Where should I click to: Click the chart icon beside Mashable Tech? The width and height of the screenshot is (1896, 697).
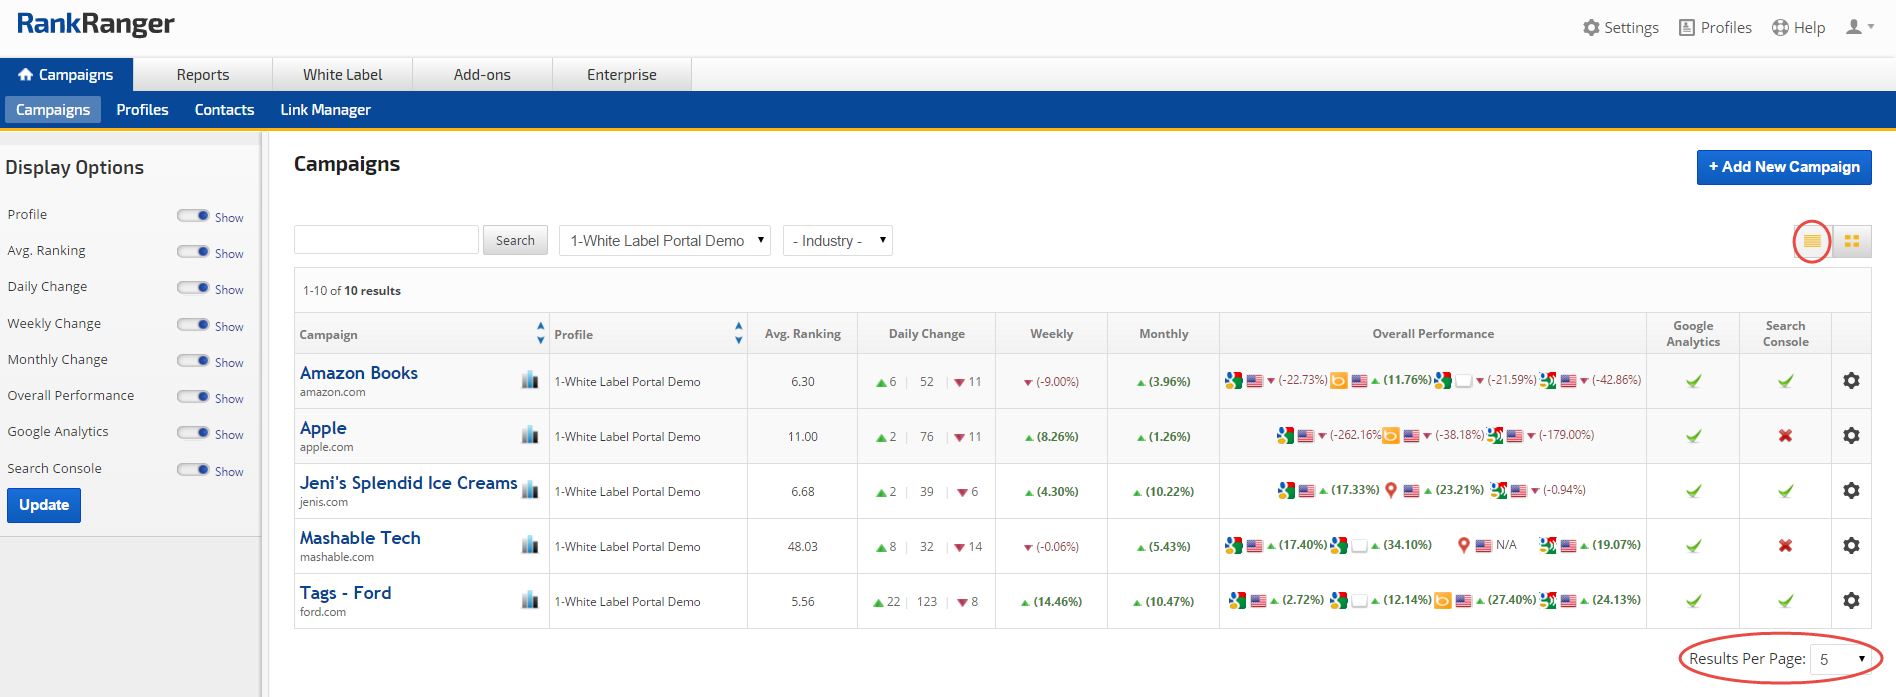530,545
